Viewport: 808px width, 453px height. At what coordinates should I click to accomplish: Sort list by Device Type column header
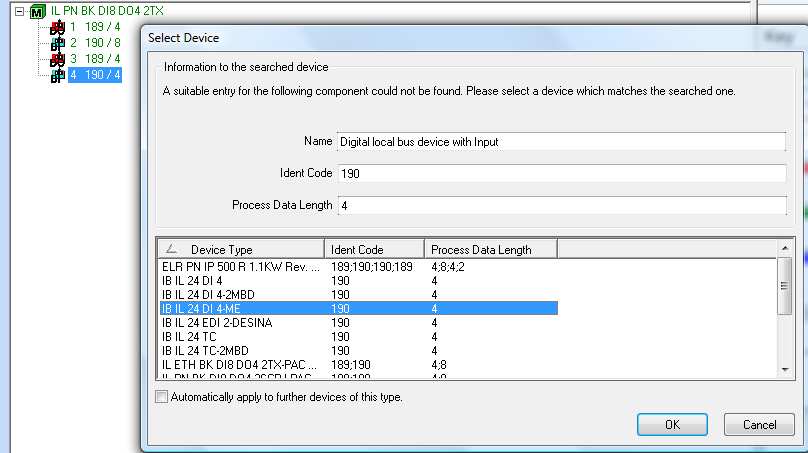coord(241,249)
